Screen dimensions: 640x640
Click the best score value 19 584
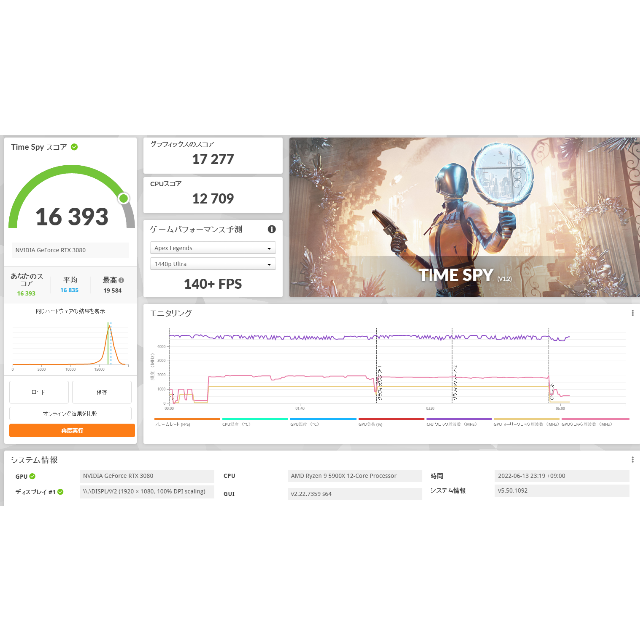click(x=112, y=290)
